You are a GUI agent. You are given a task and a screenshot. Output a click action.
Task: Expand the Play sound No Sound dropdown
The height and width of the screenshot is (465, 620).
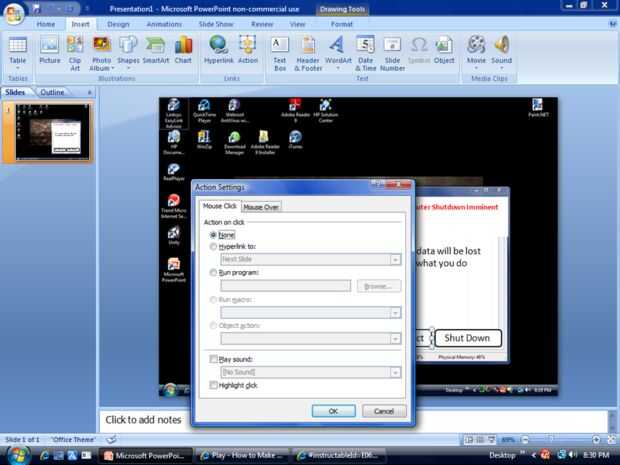395,372
